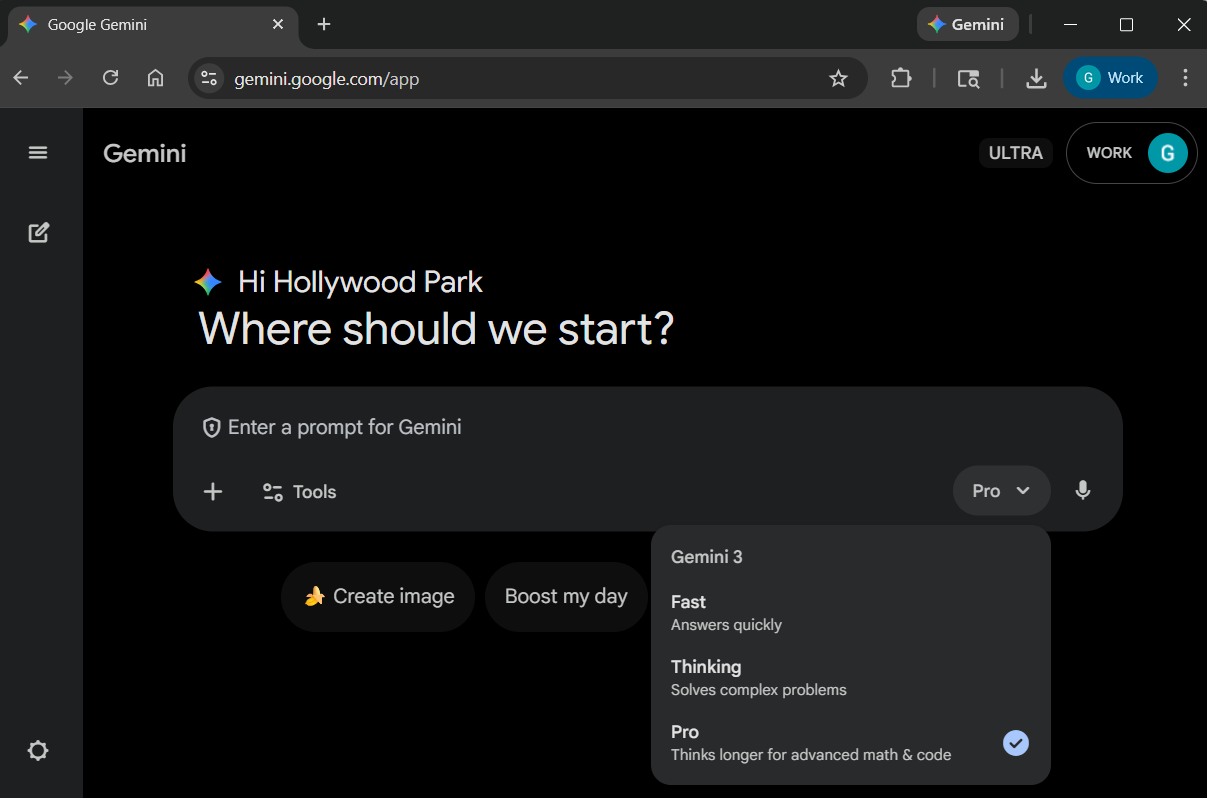Click the ULTRA plan badge
The width and height of the screenshot is (1207, 798).
[x=1016, y=153]
